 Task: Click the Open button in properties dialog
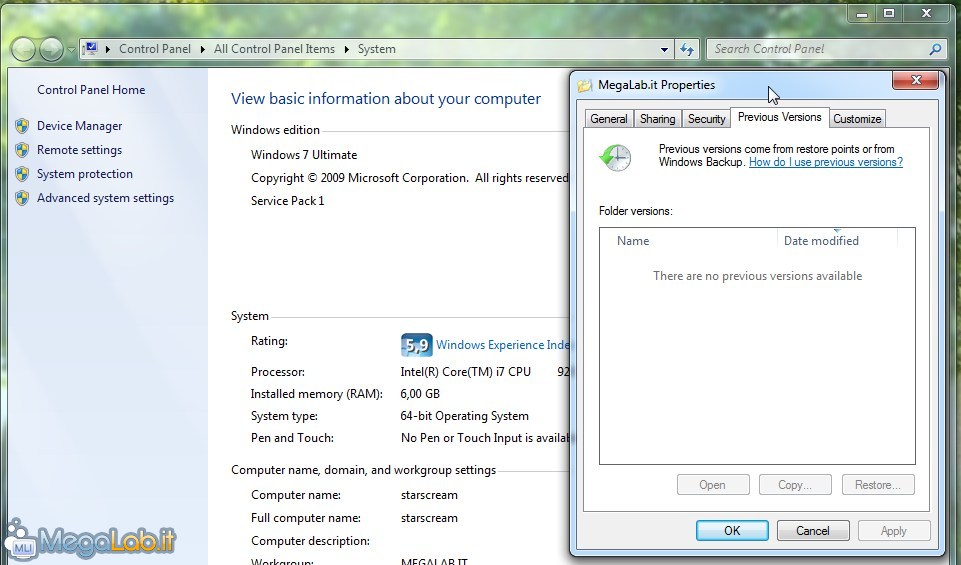click(x=713, y=485)
